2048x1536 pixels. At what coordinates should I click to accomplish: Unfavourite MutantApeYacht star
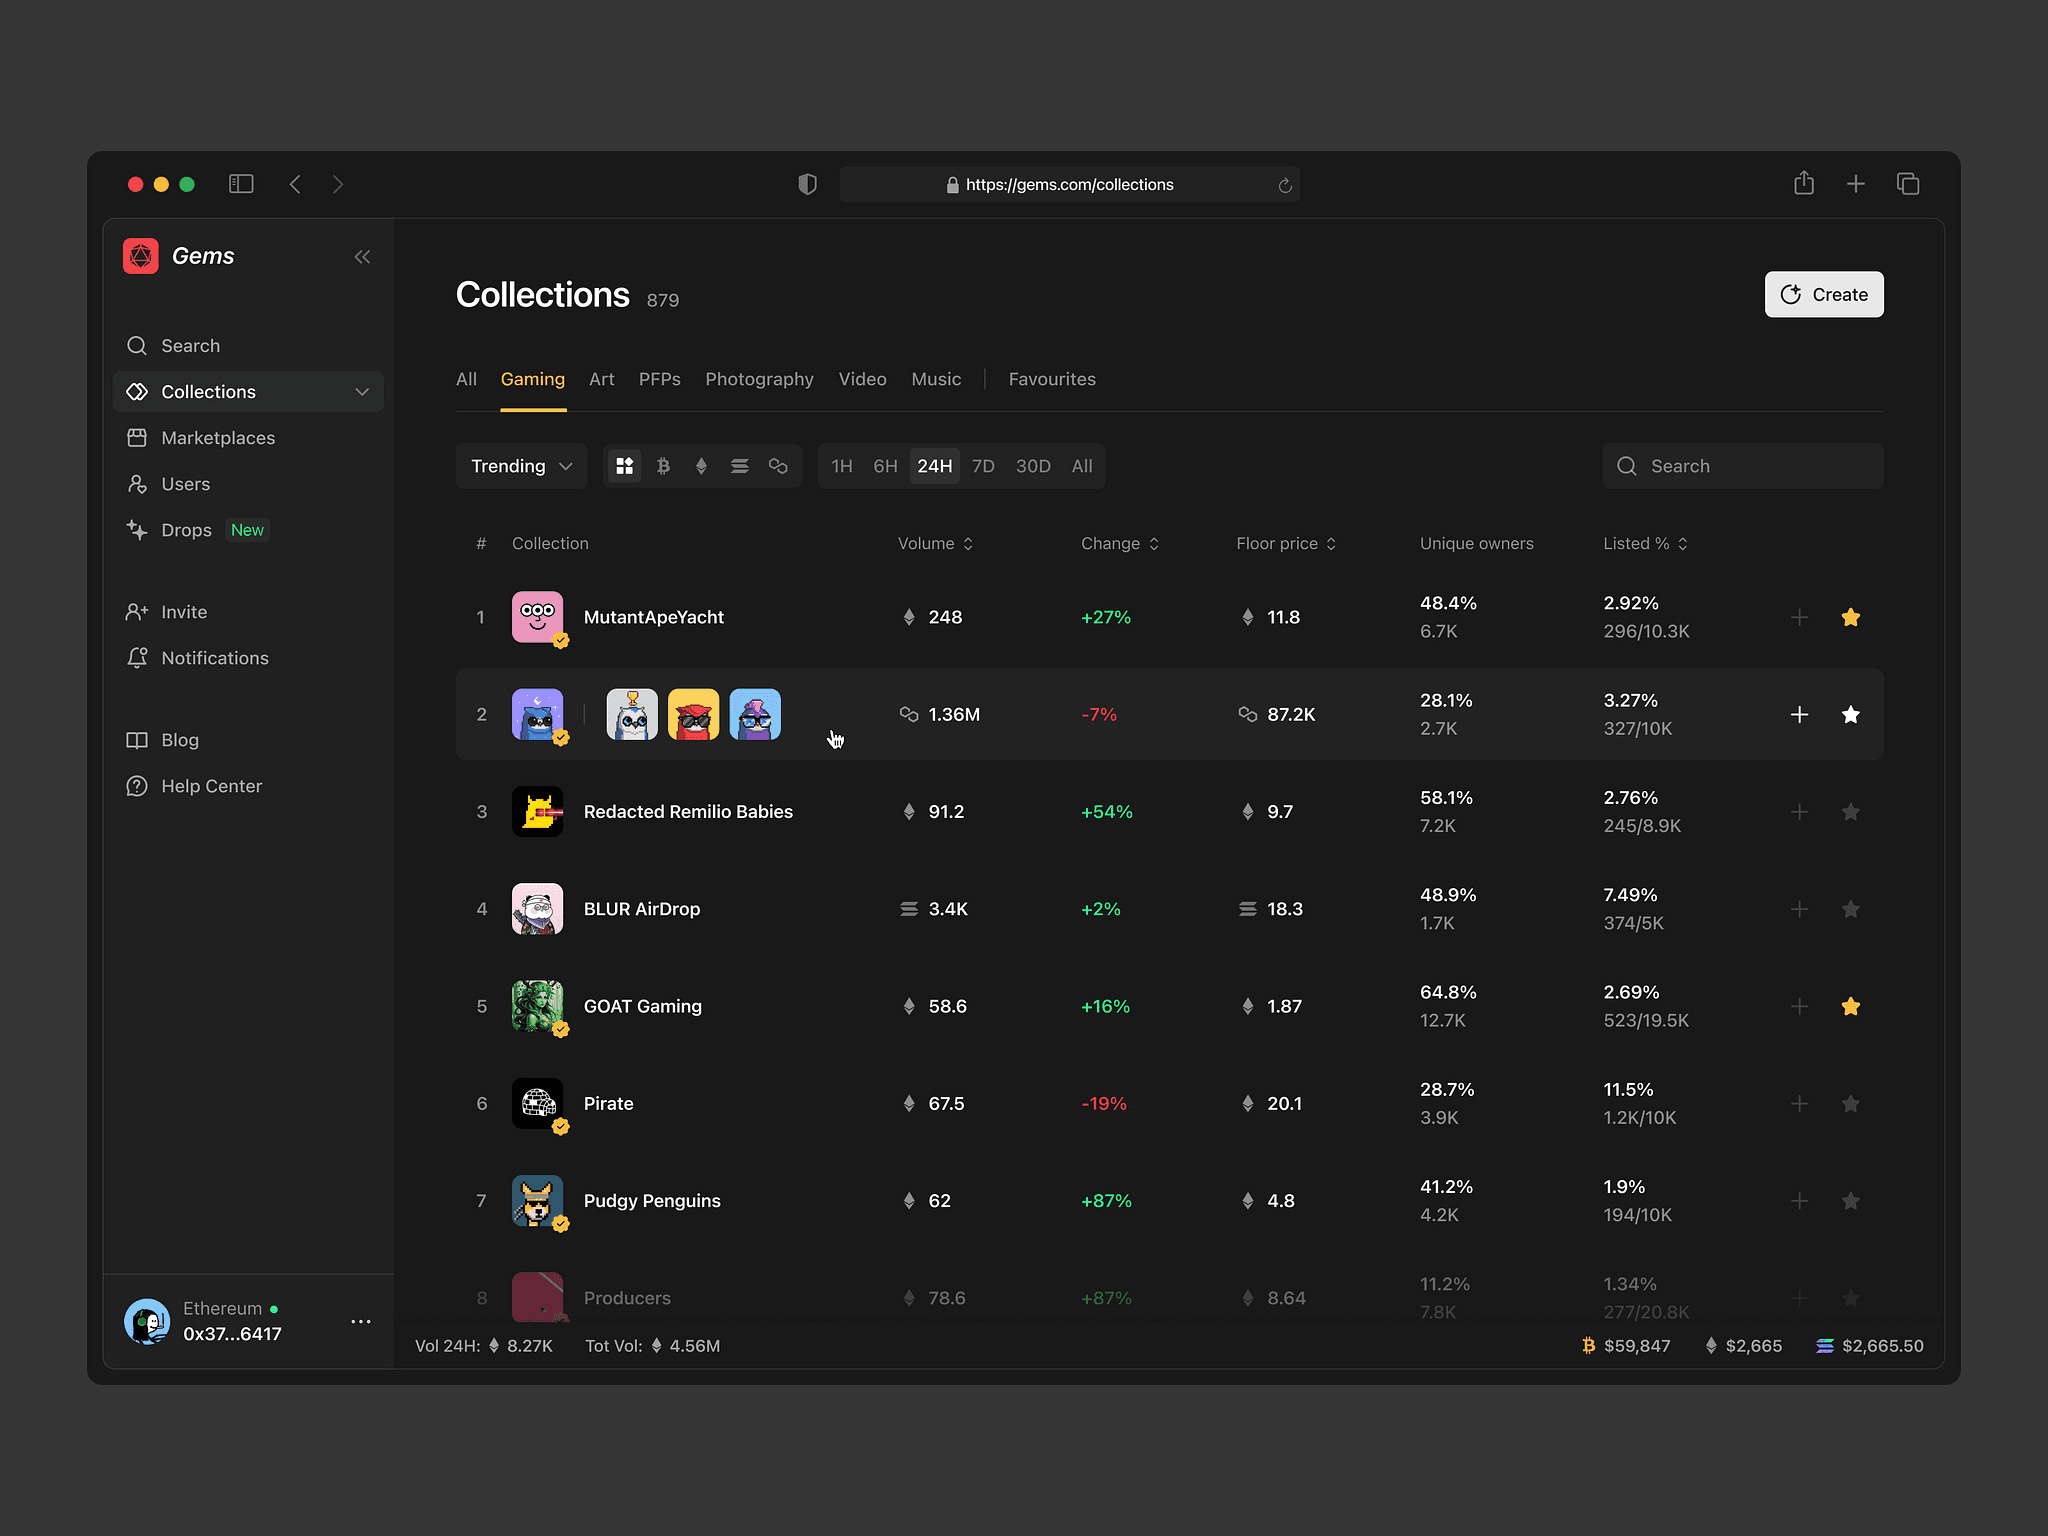(1850, 617)
